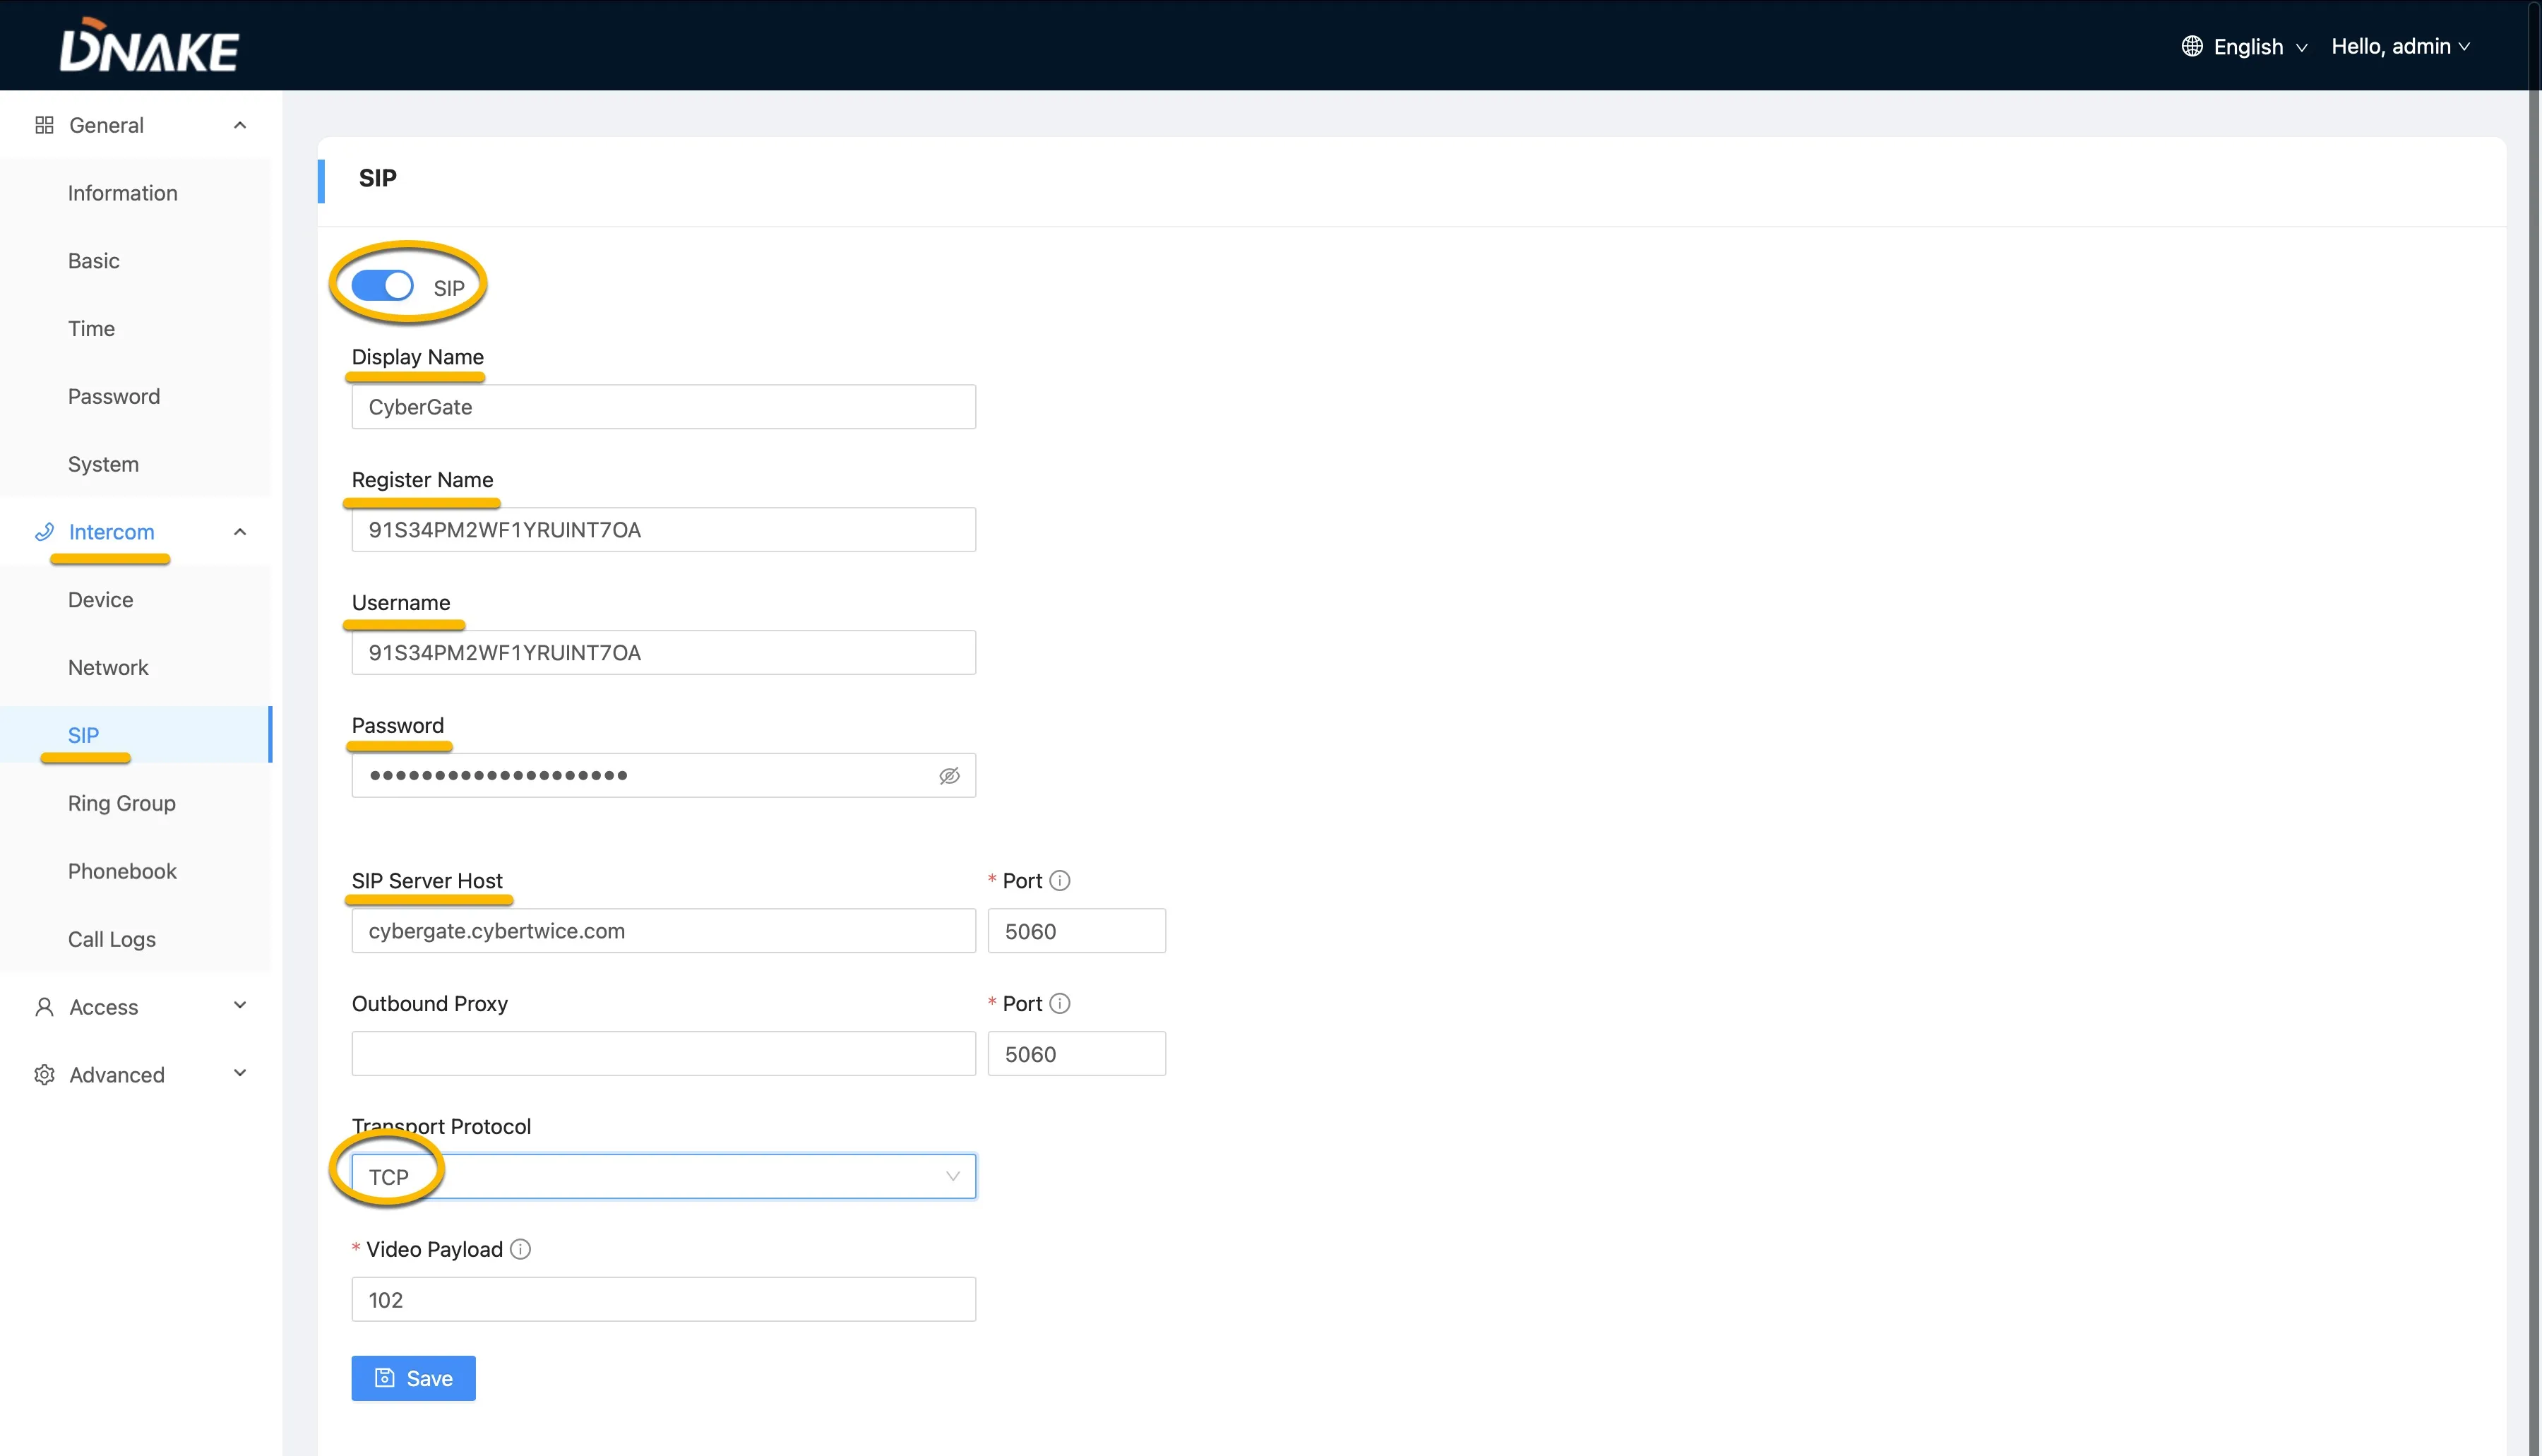Open the English language dropdown
Viewport: 2542px width, 1456px height.
[x=2245, y=46]
